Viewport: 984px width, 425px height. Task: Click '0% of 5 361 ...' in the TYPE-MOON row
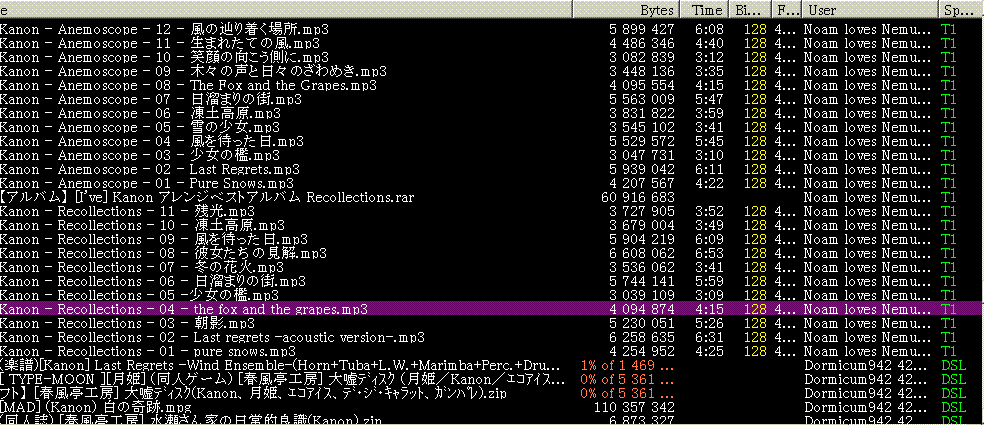tap(628, 379)
